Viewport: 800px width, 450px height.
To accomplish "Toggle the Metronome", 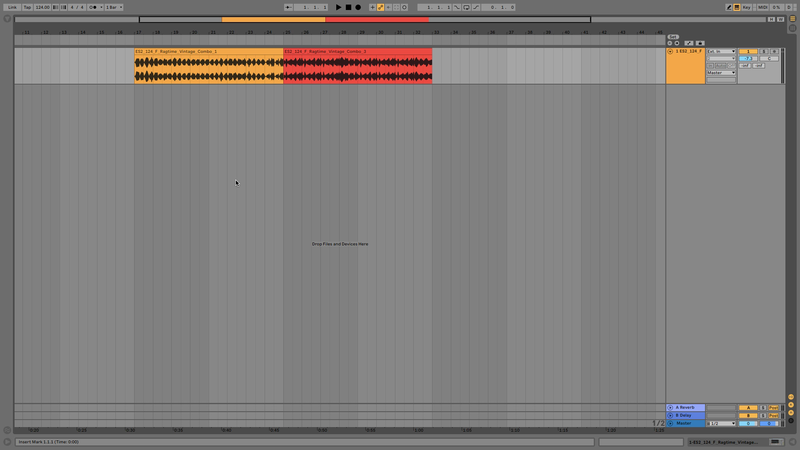I will (93, 7).
